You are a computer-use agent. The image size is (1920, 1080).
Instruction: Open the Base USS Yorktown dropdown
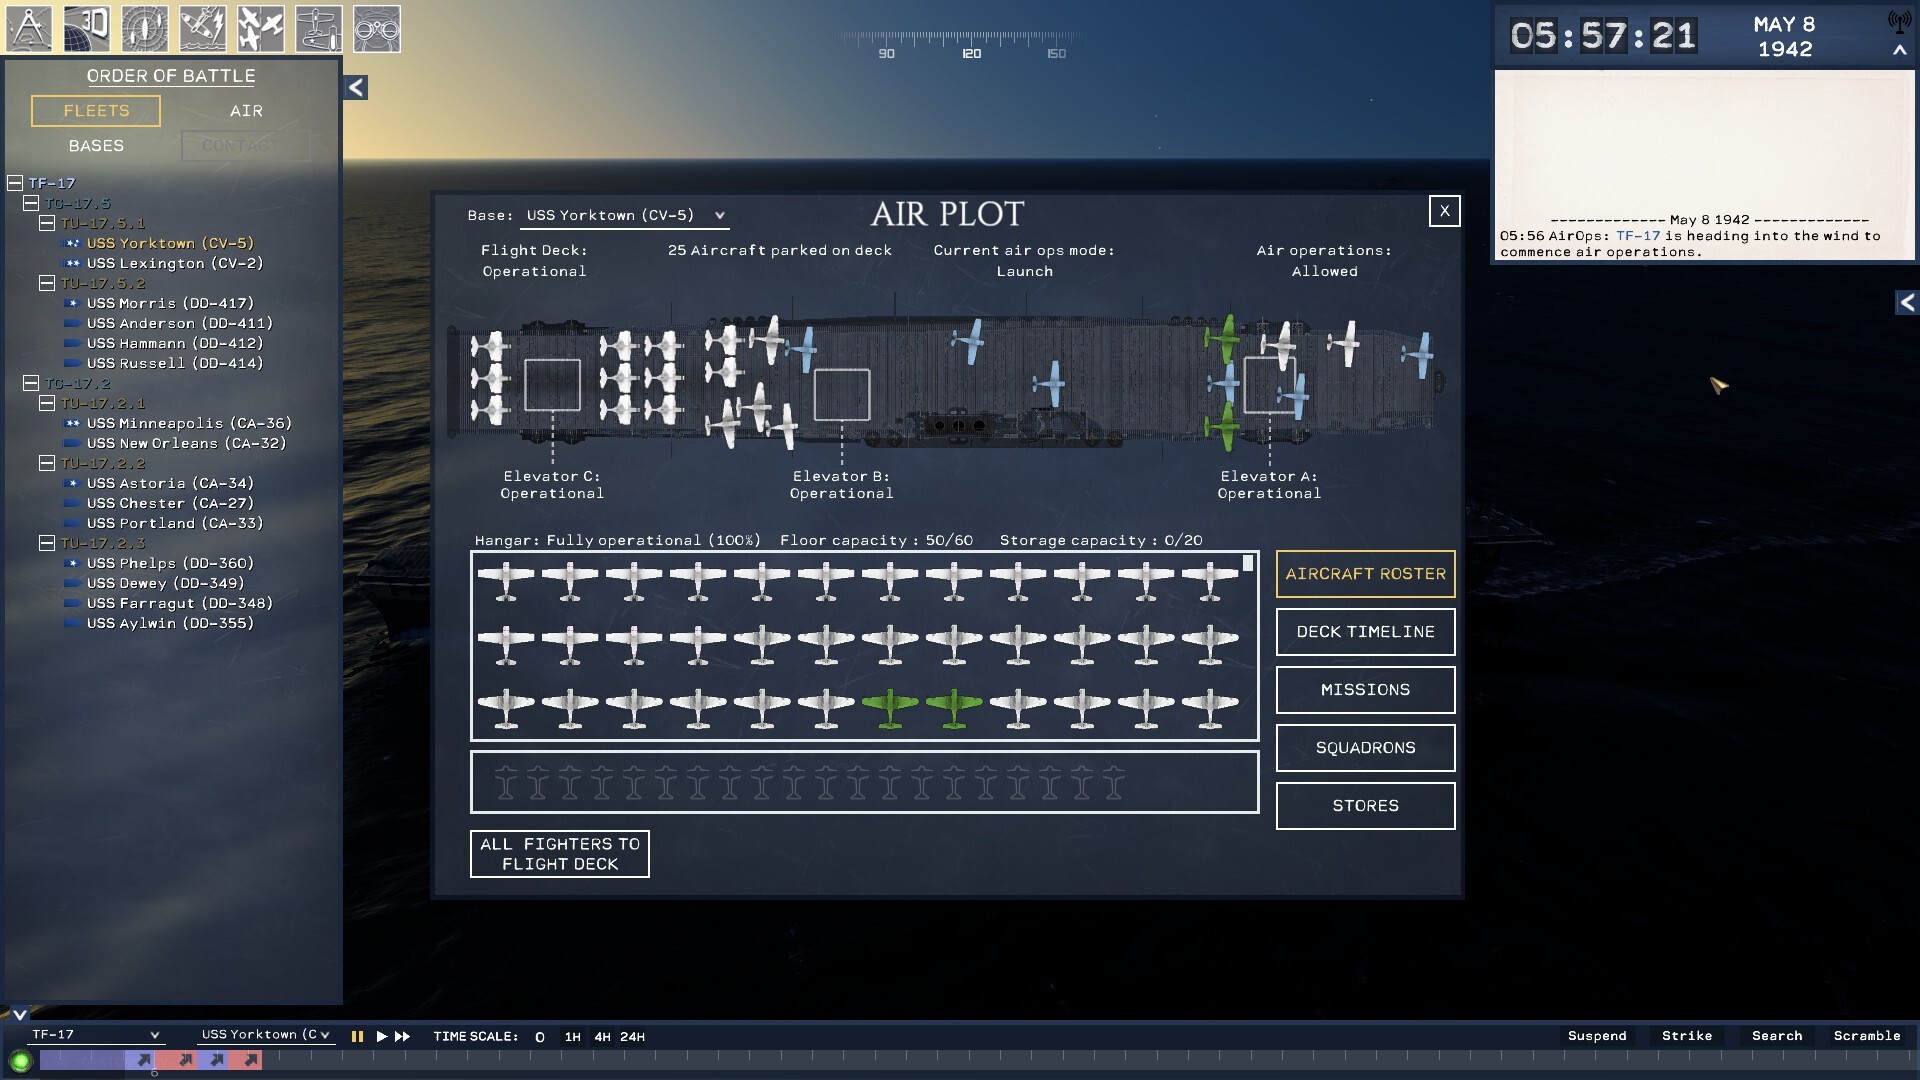627,216
